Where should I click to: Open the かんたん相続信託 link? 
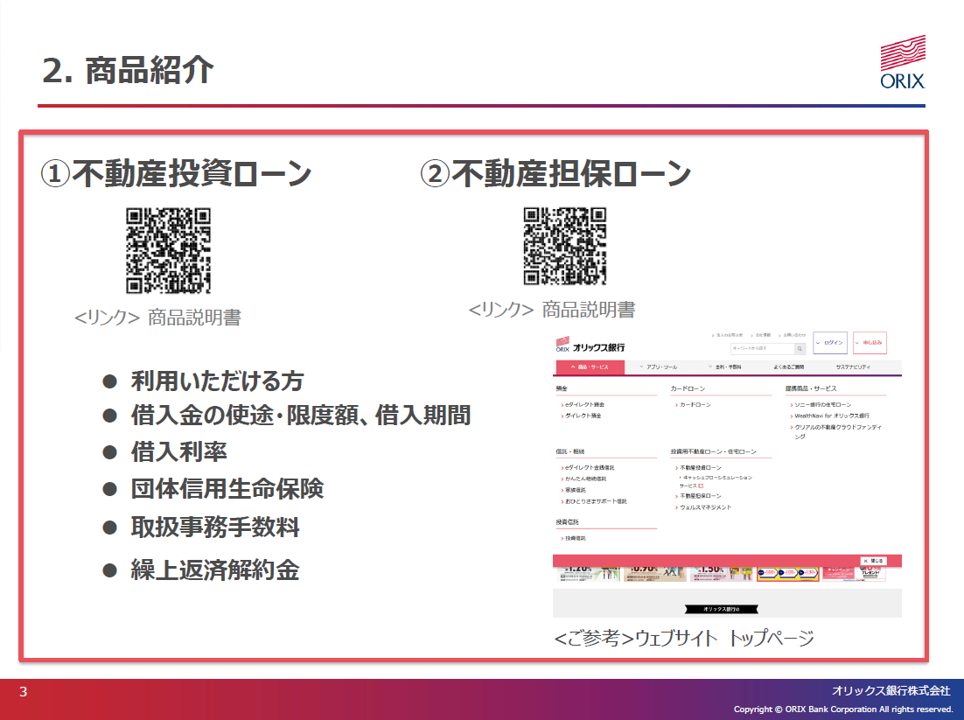coord(583,478)
